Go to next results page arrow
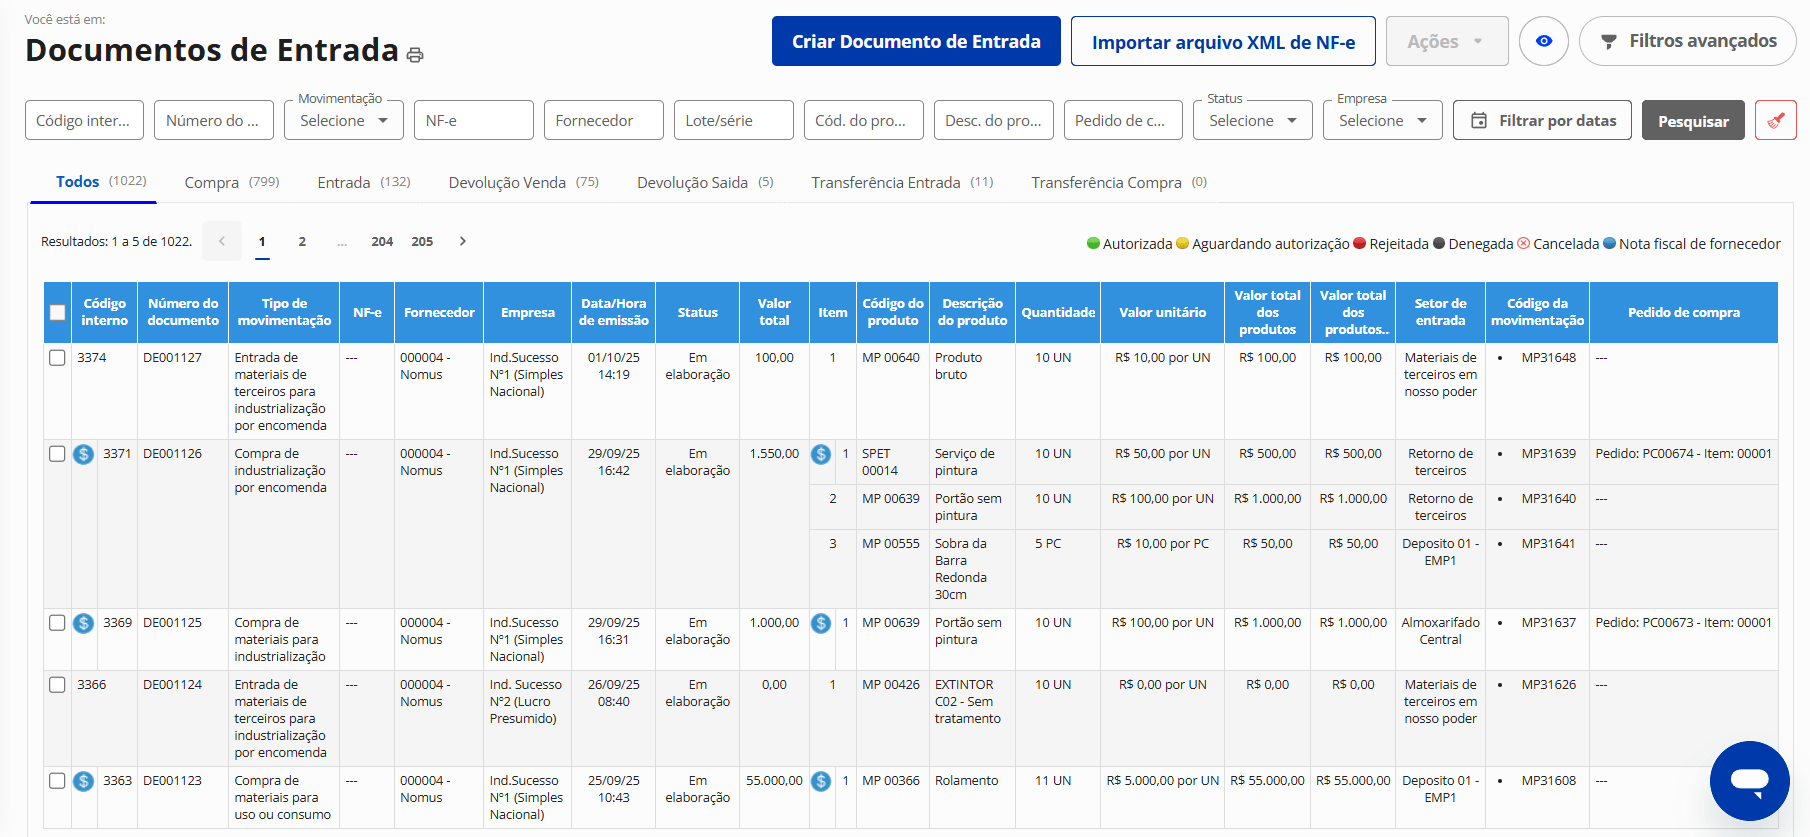The image size is (1810, 837). [x=462, y=241]
